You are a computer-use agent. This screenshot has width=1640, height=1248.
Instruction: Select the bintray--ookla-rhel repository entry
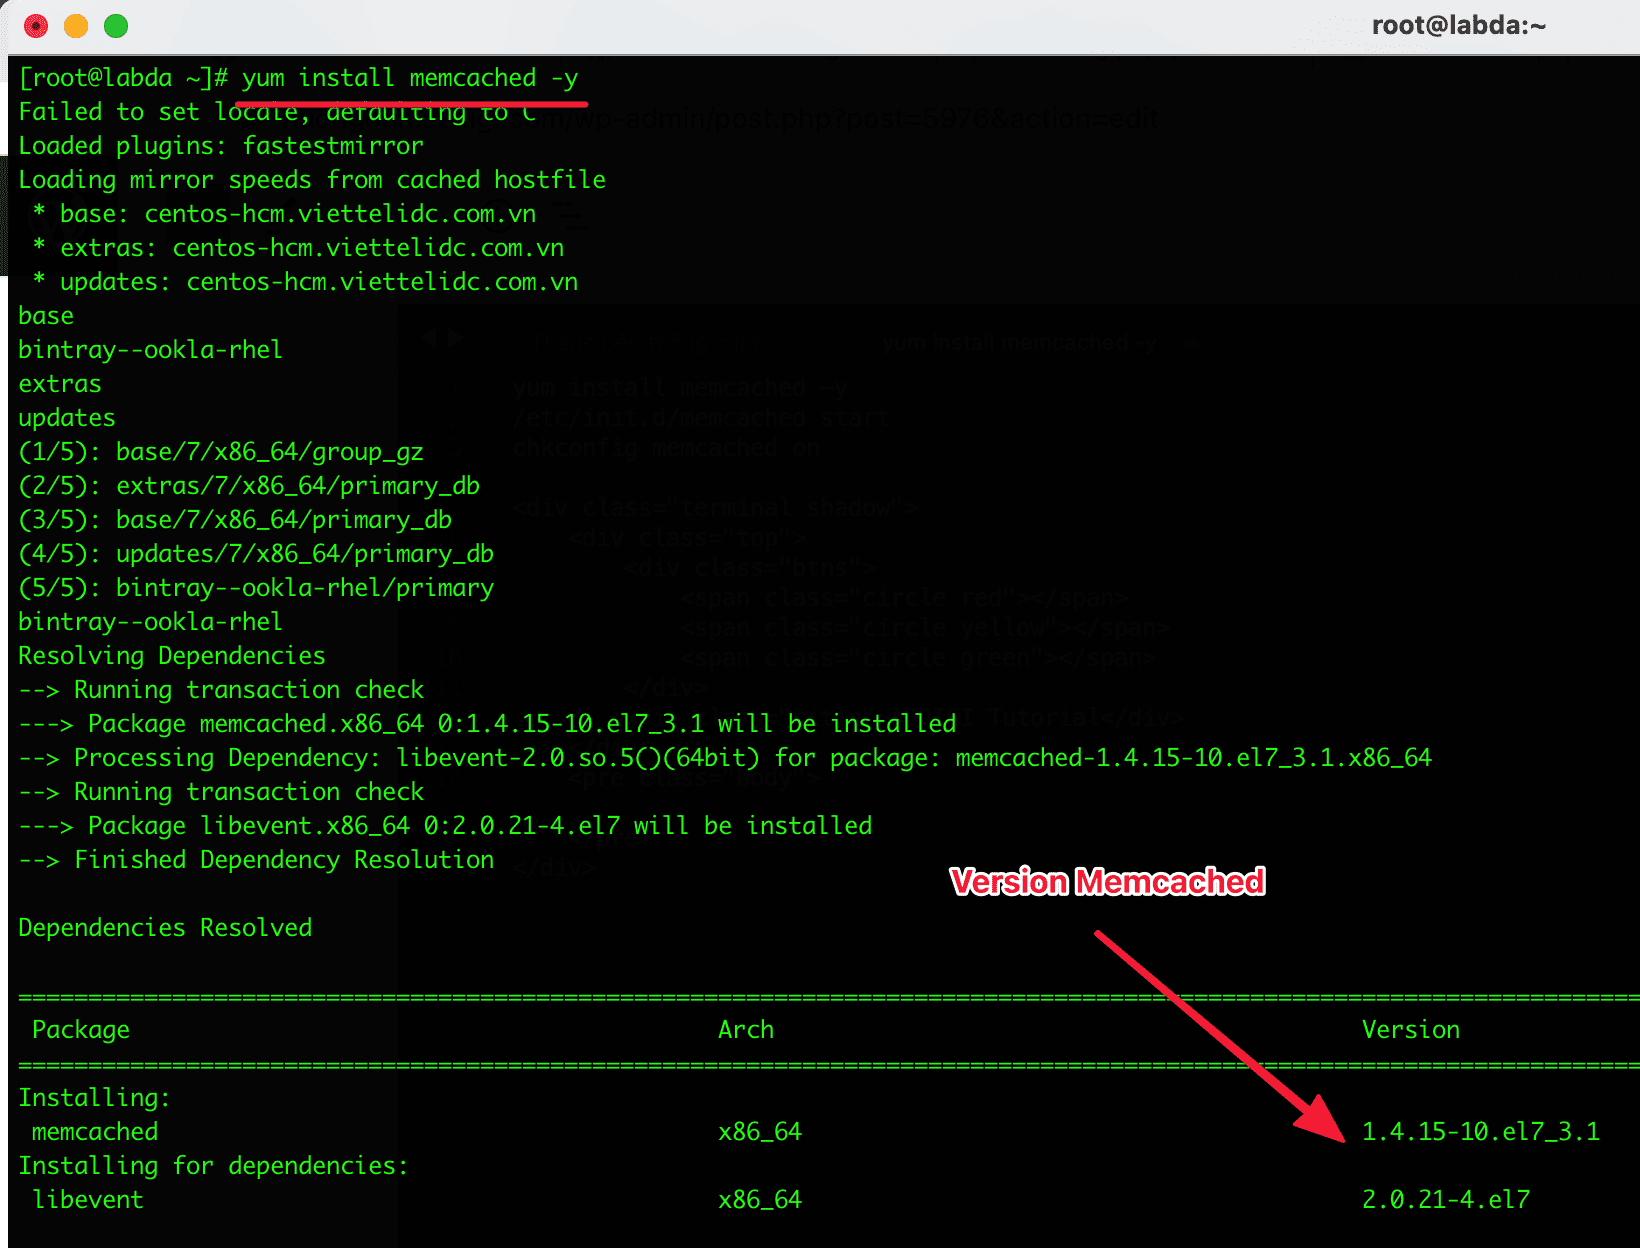click(149, 349)
